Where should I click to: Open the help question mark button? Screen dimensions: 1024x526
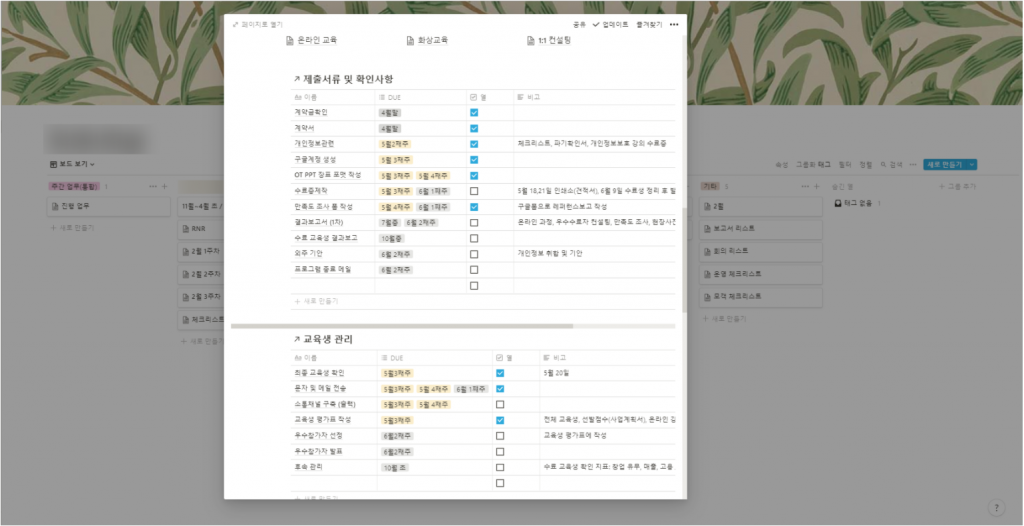point(996,507)
